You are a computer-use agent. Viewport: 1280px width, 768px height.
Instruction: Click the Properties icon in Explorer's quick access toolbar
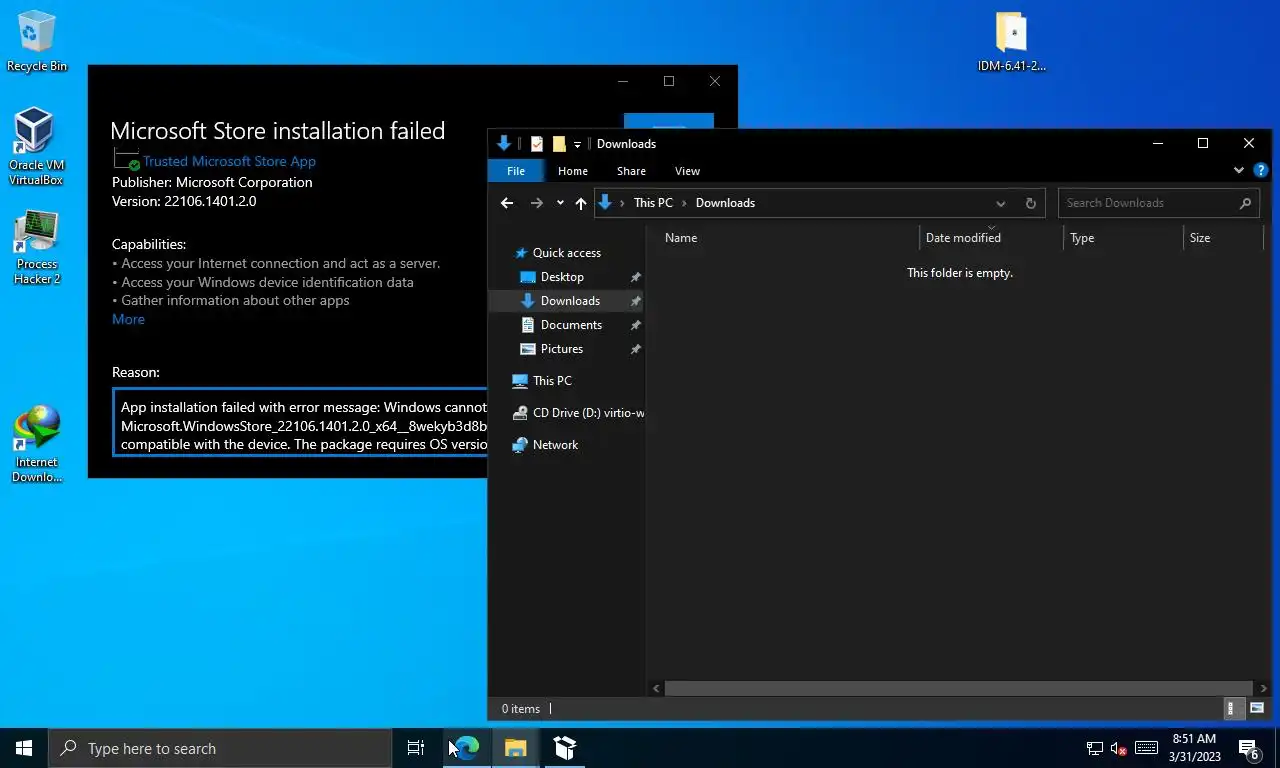(x=537, y=143)
